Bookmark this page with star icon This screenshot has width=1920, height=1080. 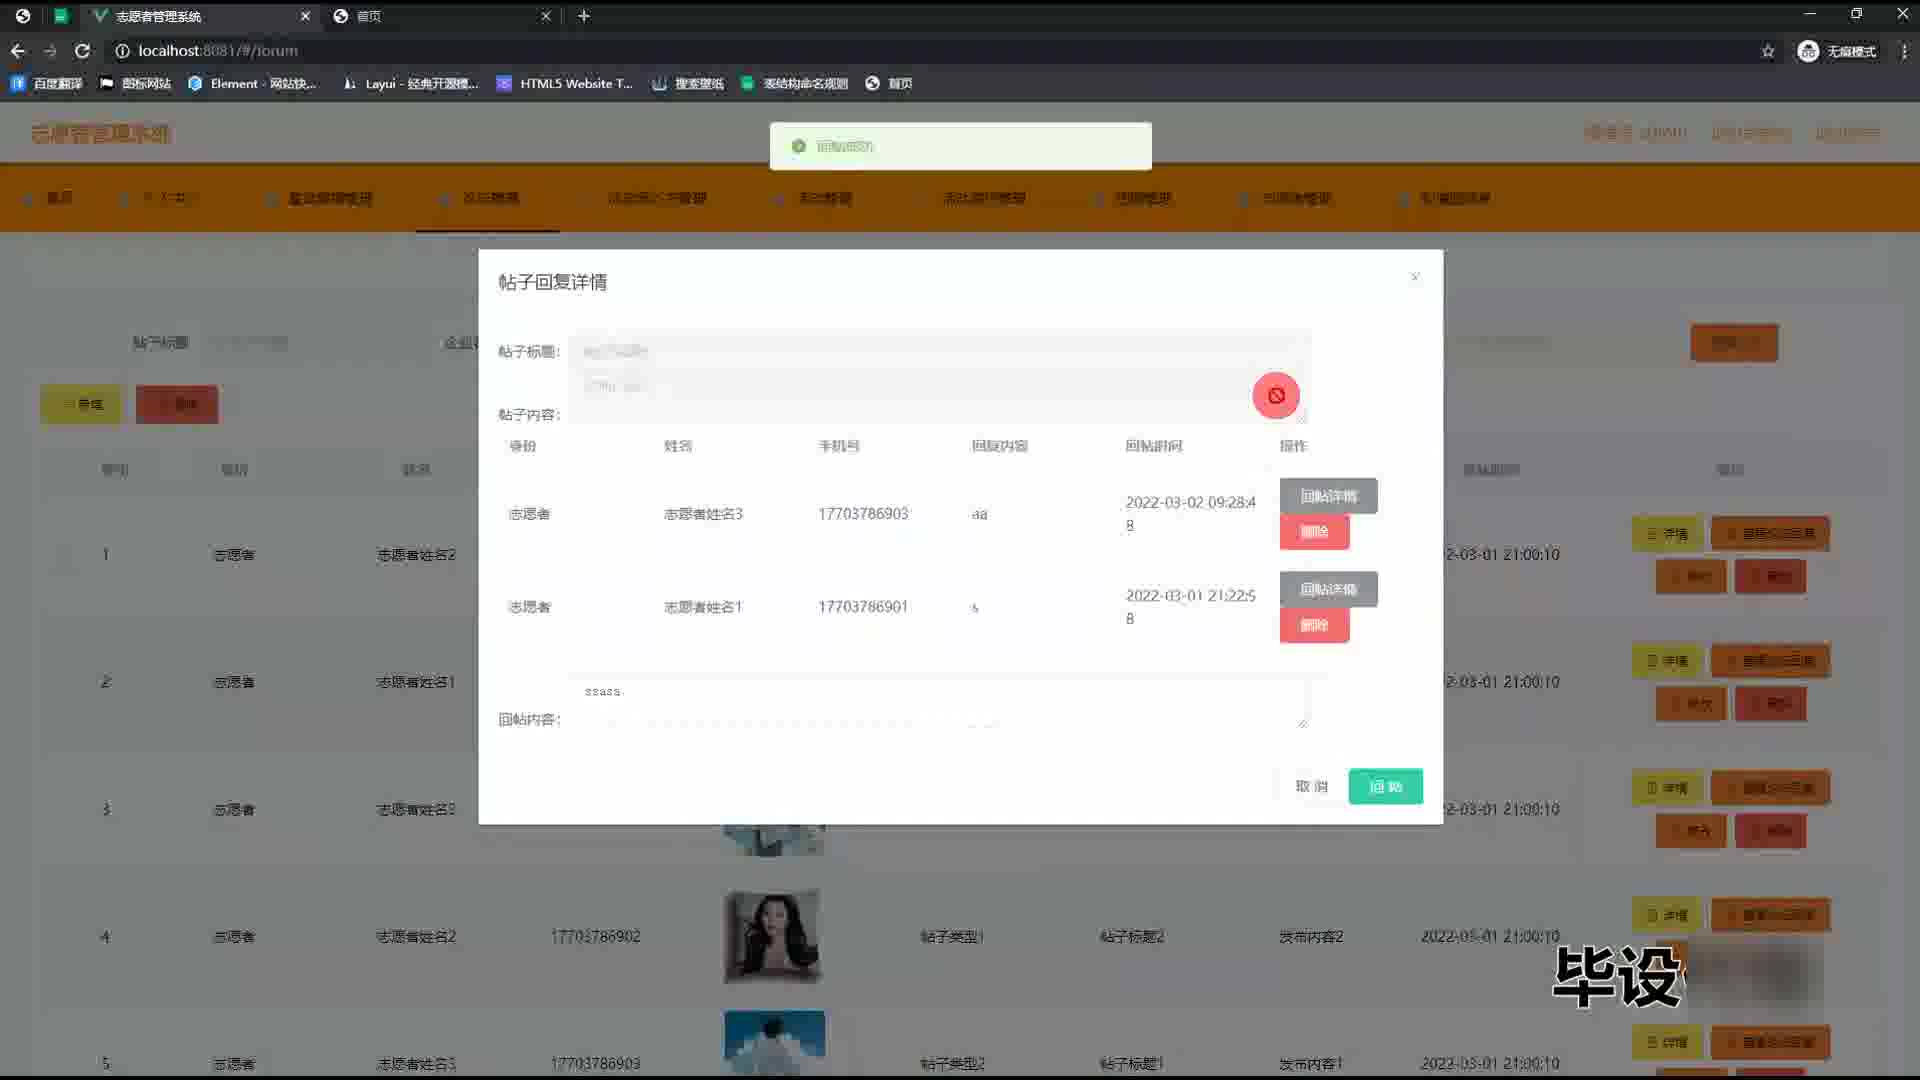[x=1768, y=51]
